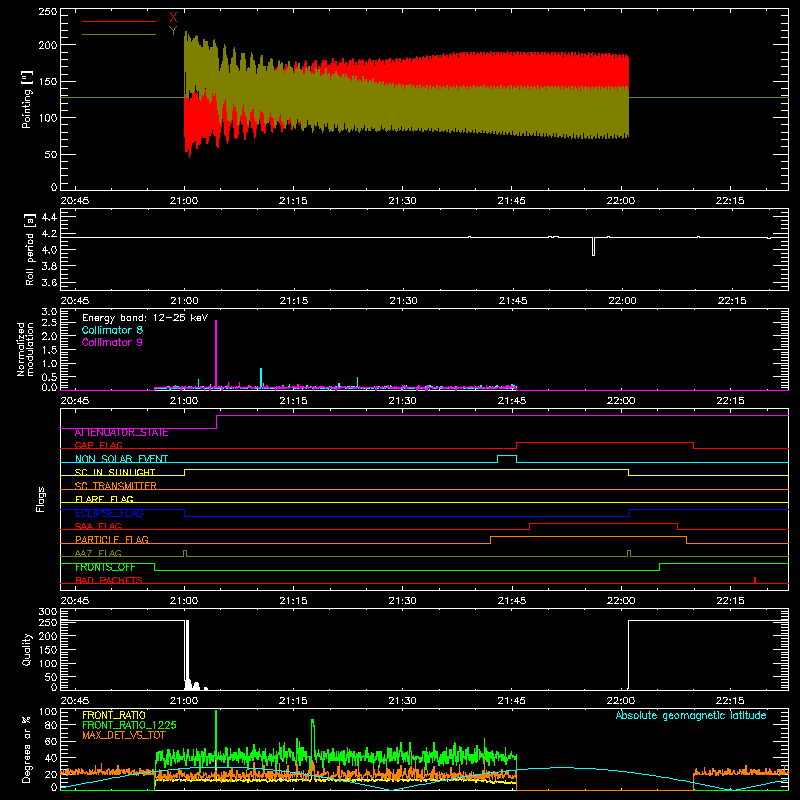This screenshot has height=800, width=800.
Task: Click the Collimator 8 legend entry
Action: tap(112, 330)
